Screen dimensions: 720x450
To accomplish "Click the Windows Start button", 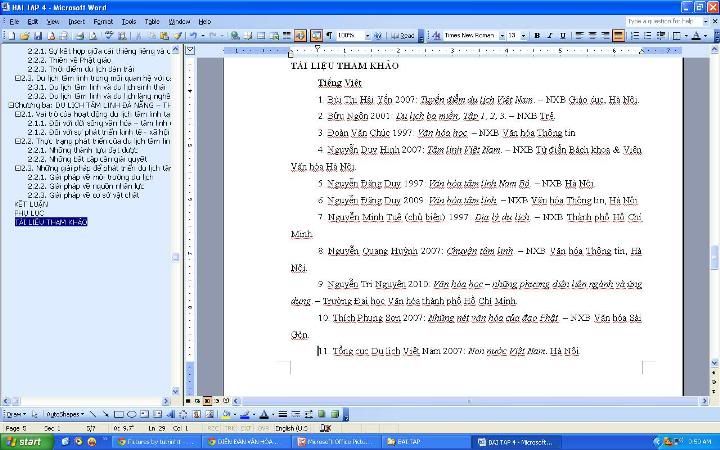I will coord(24,441).
